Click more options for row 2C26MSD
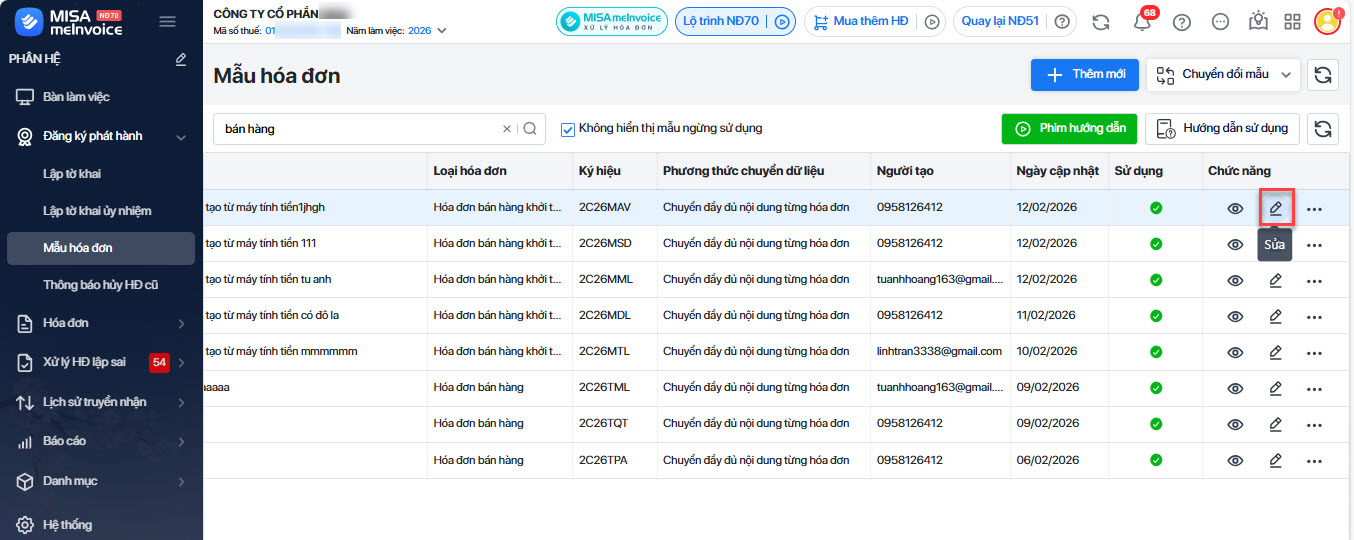The image size is (1354, 540). click(1314, 245)
